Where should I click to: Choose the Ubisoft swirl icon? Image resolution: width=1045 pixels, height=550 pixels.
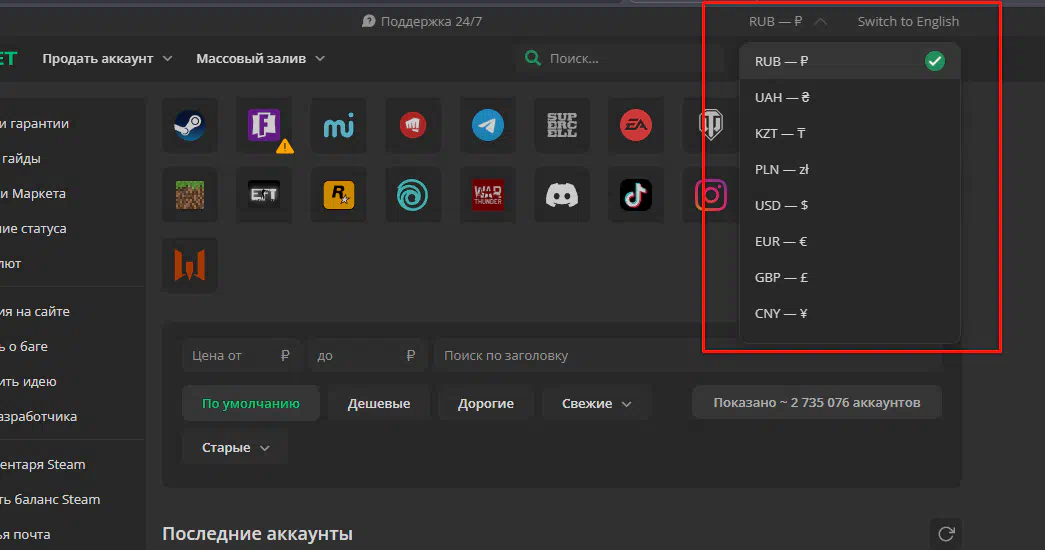click(413, 195)
